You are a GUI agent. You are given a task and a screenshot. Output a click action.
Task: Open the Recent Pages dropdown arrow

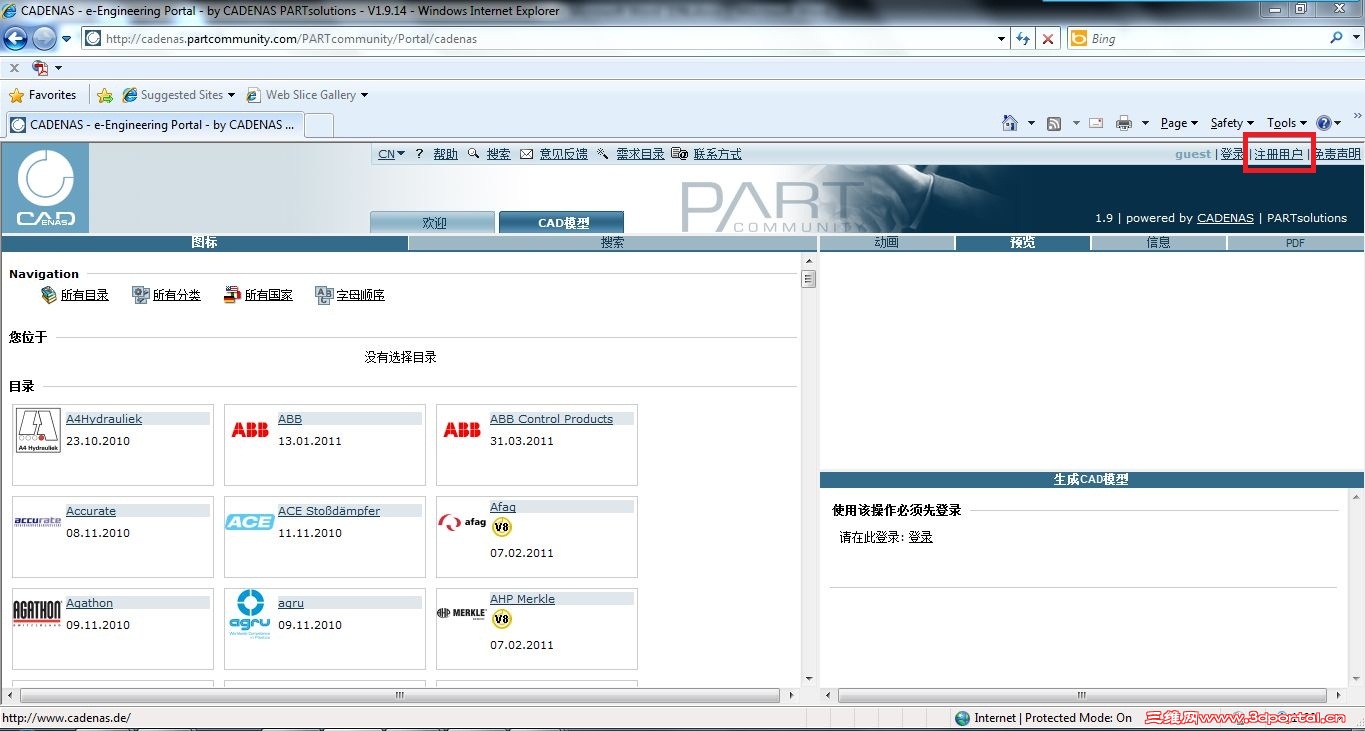click(x=66, y=39)
